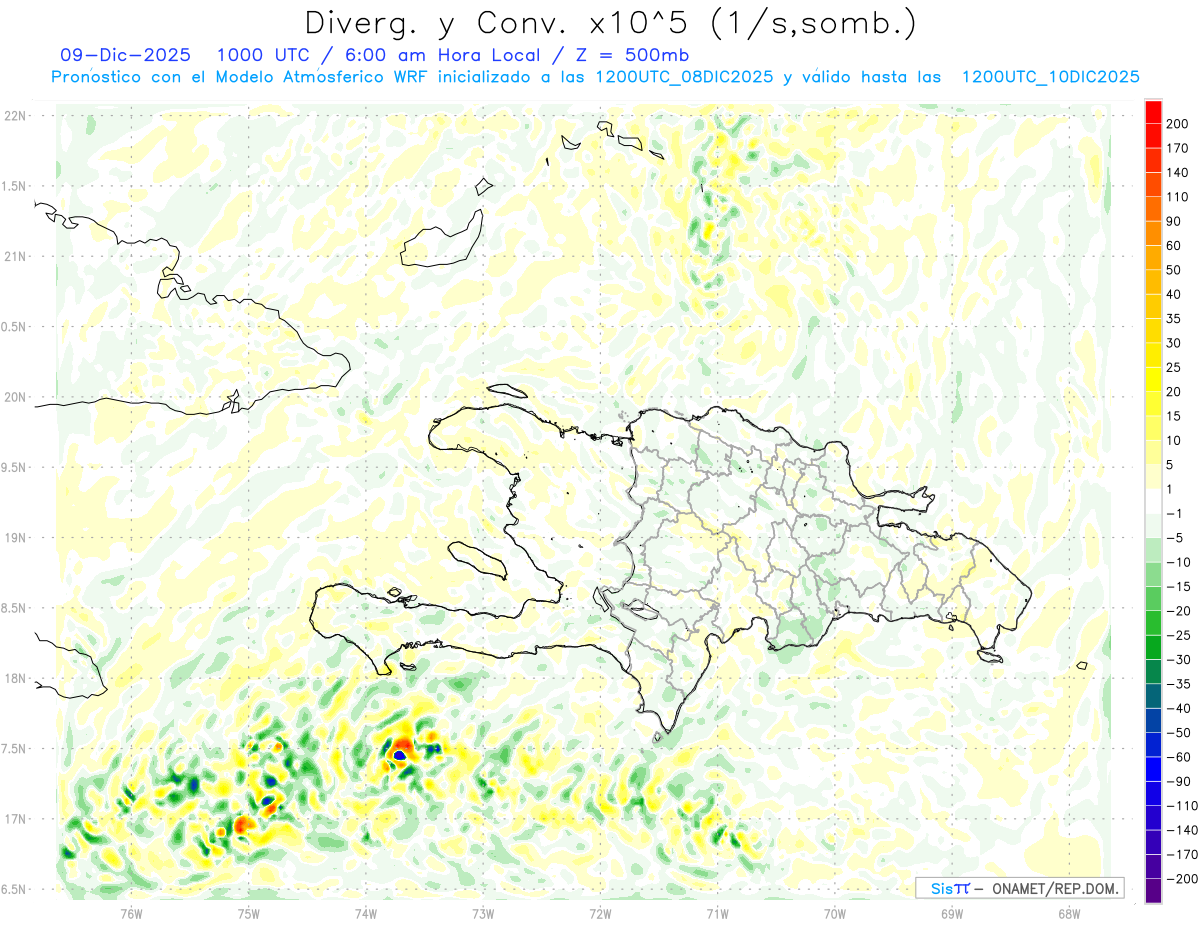Click the '68W' longitude label
The height and width of the screenshot is (927, 1200).
coord(1069,913)
